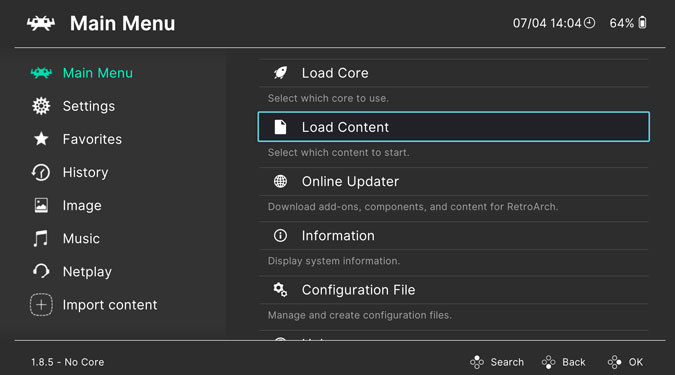Click the Image picture icon
Image resolution: width=675 pixels, height=375 pixels.
click(x=41, y=205)
